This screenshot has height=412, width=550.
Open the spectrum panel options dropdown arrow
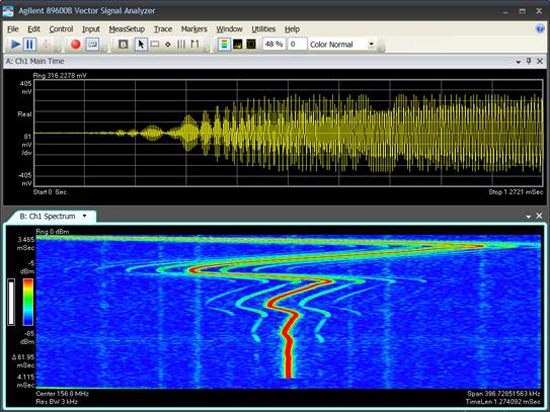tap(528, 216)
